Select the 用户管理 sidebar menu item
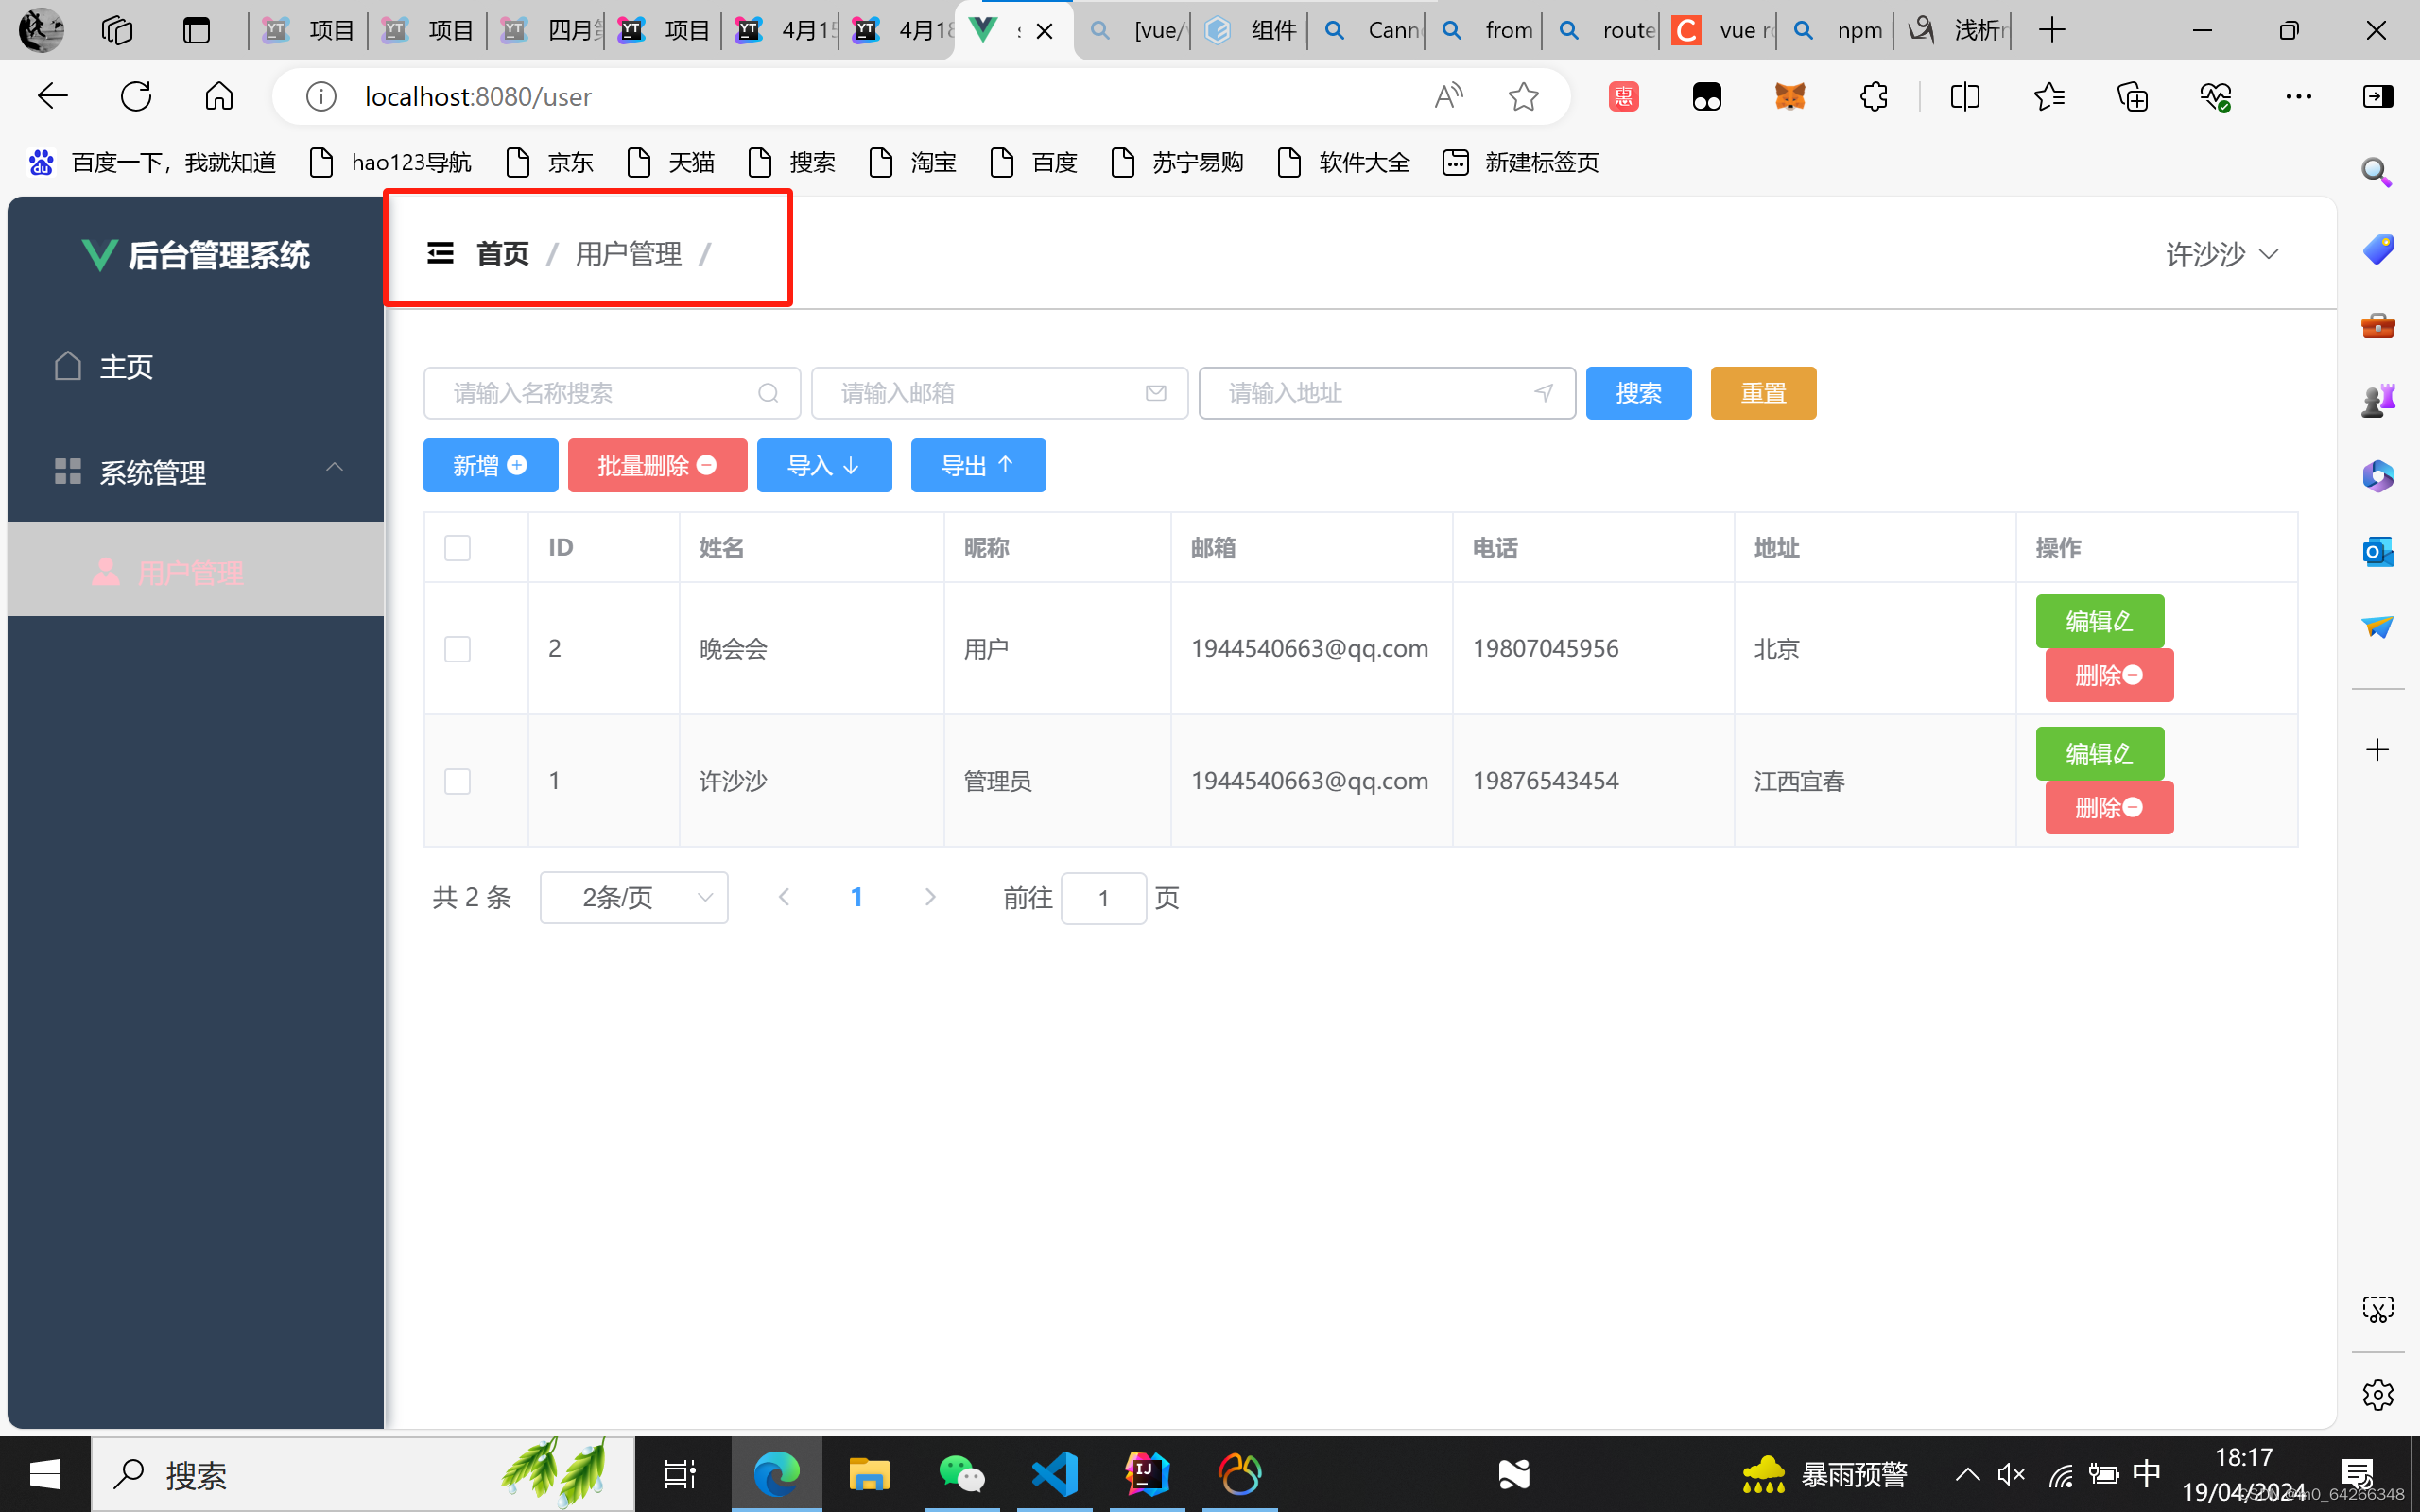This screenshot has height=1512, width=2420. (x=190, y=572)
